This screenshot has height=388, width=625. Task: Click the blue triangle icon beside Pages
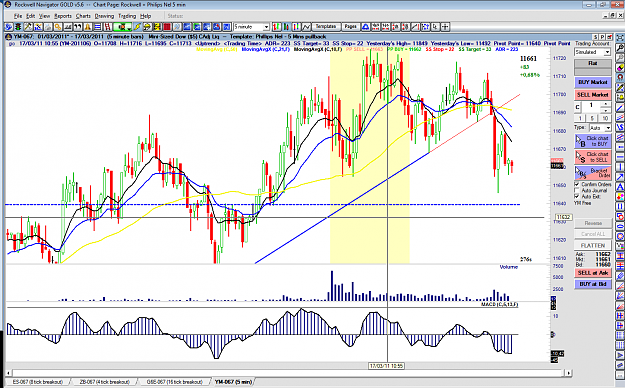(366, 27)
